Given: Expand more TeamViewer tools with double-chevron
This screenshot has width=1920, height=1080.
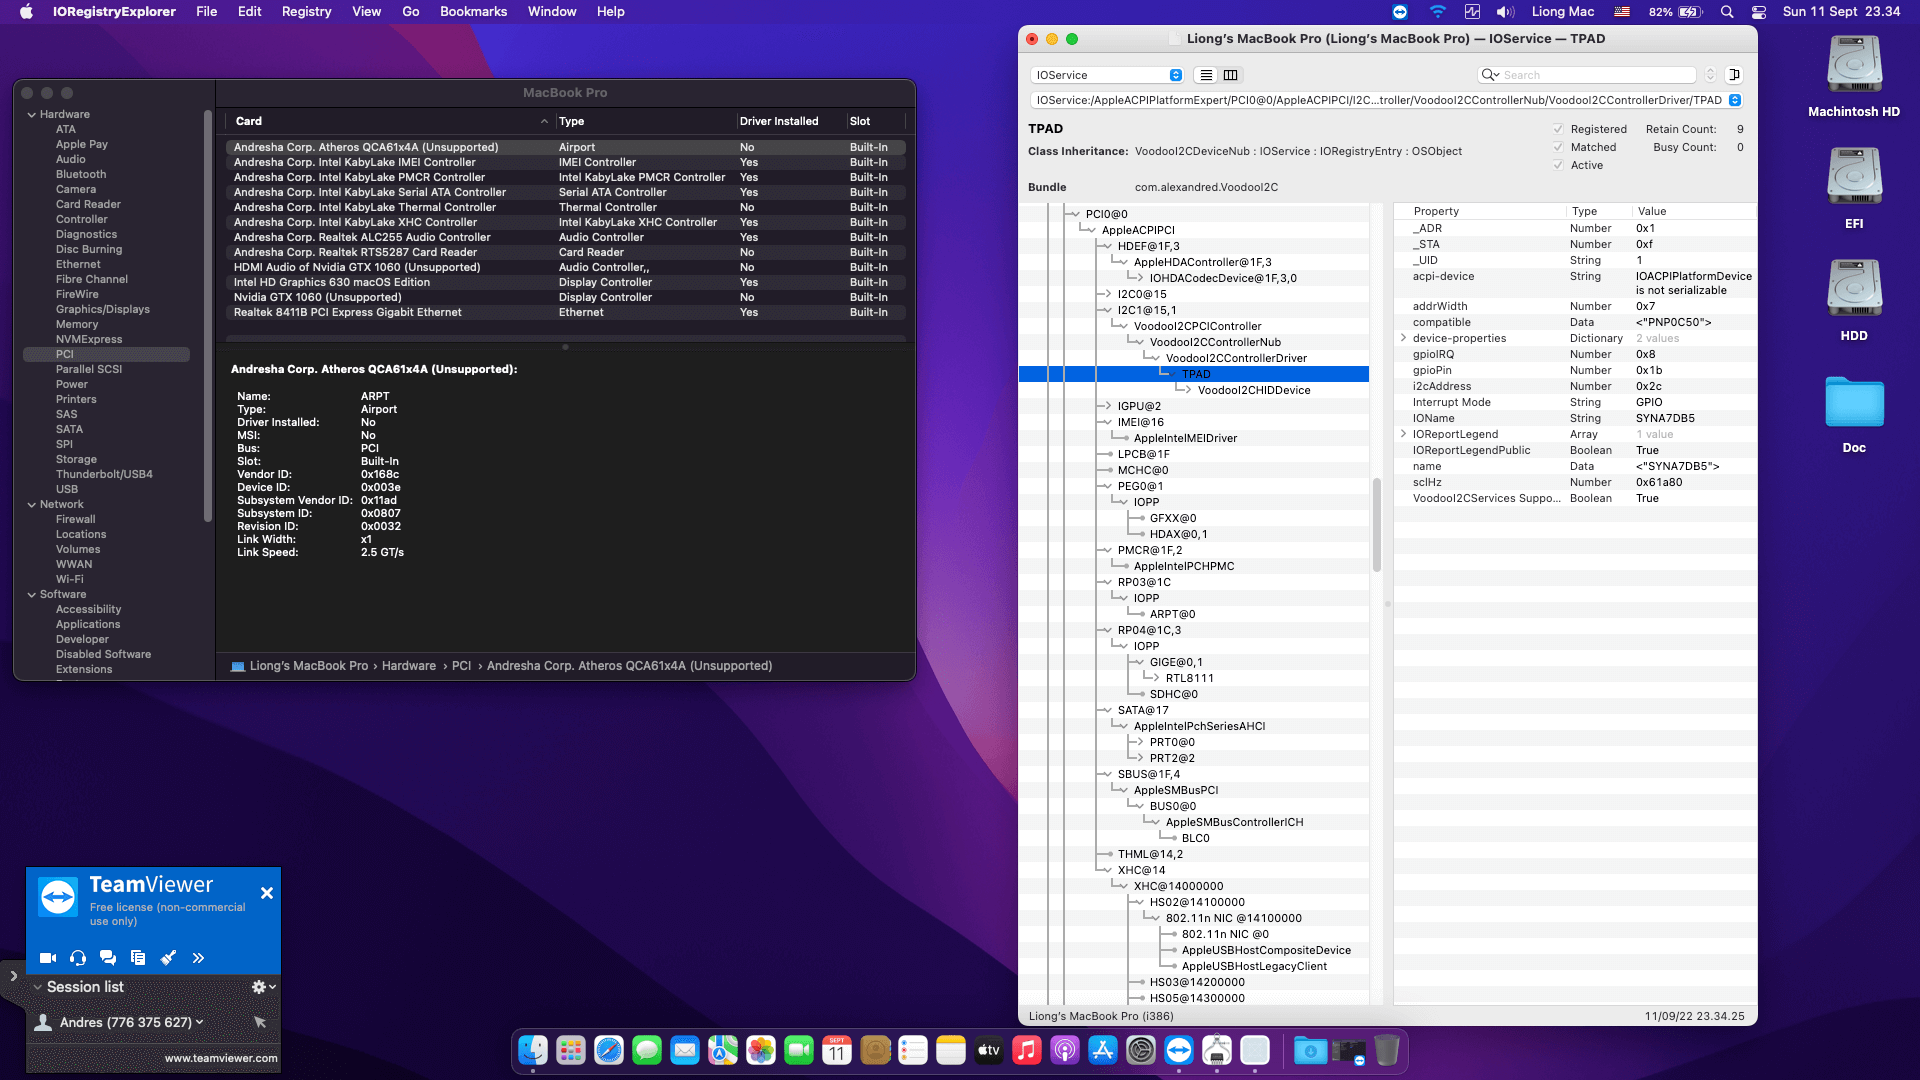Looking at the screenshot, I should coord(198,958).
